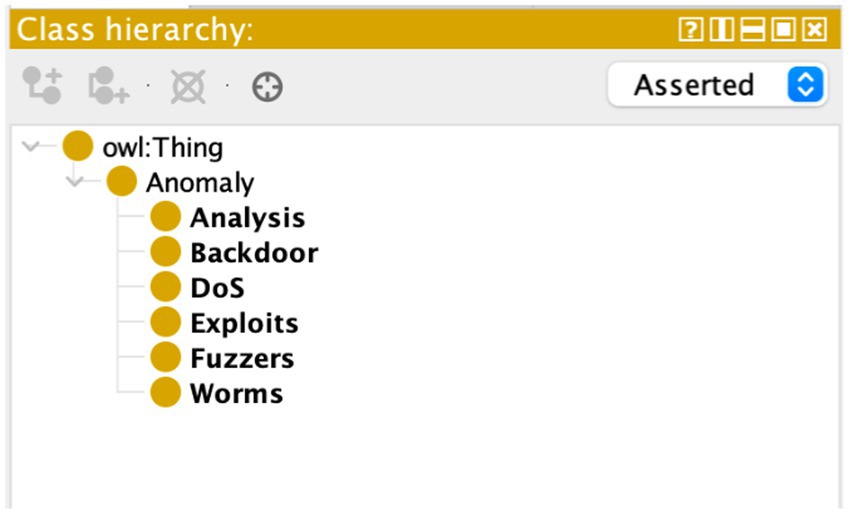
Task: Click the Add subclass icon
Action: (42, 87)
